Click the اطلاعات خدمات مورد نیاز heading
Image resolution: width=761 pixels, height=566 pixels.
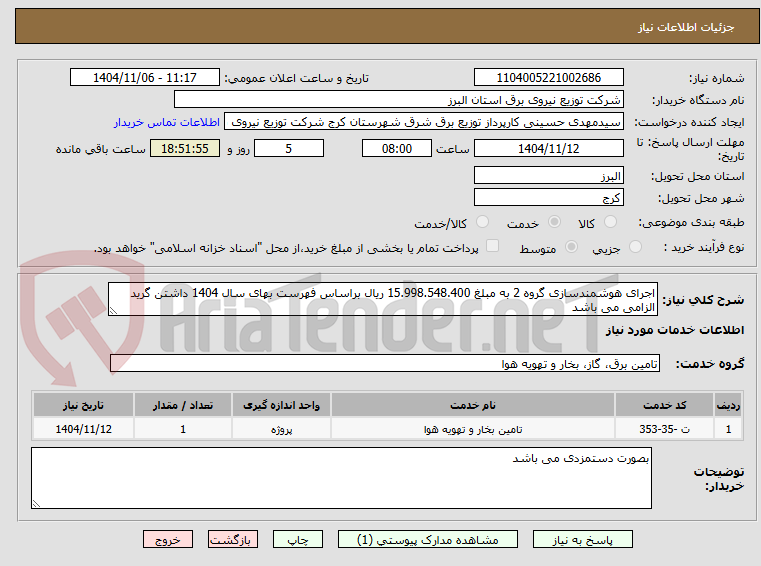click(675, 330)
